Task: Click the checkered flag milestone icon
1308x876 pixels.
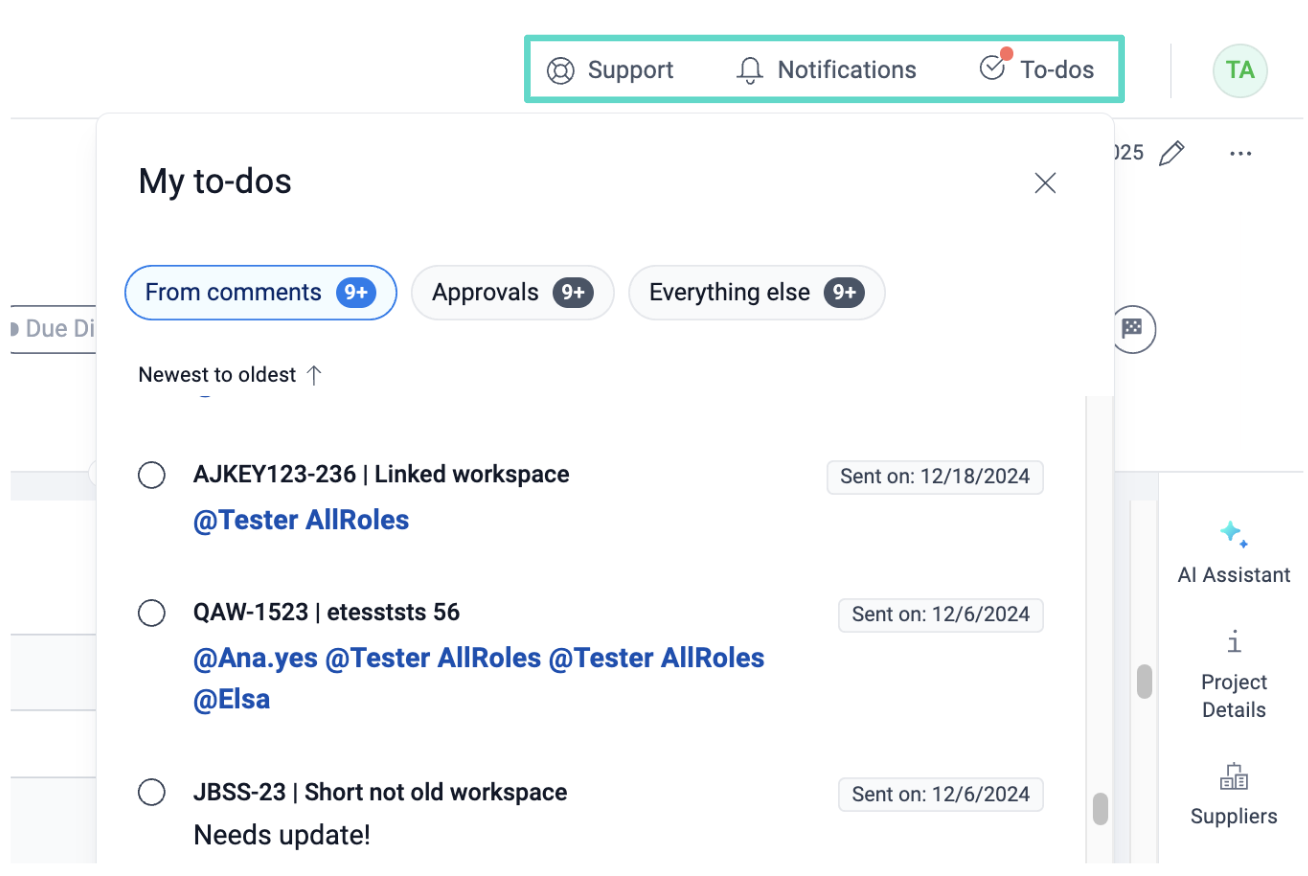Action: (x=1132, y=329)
